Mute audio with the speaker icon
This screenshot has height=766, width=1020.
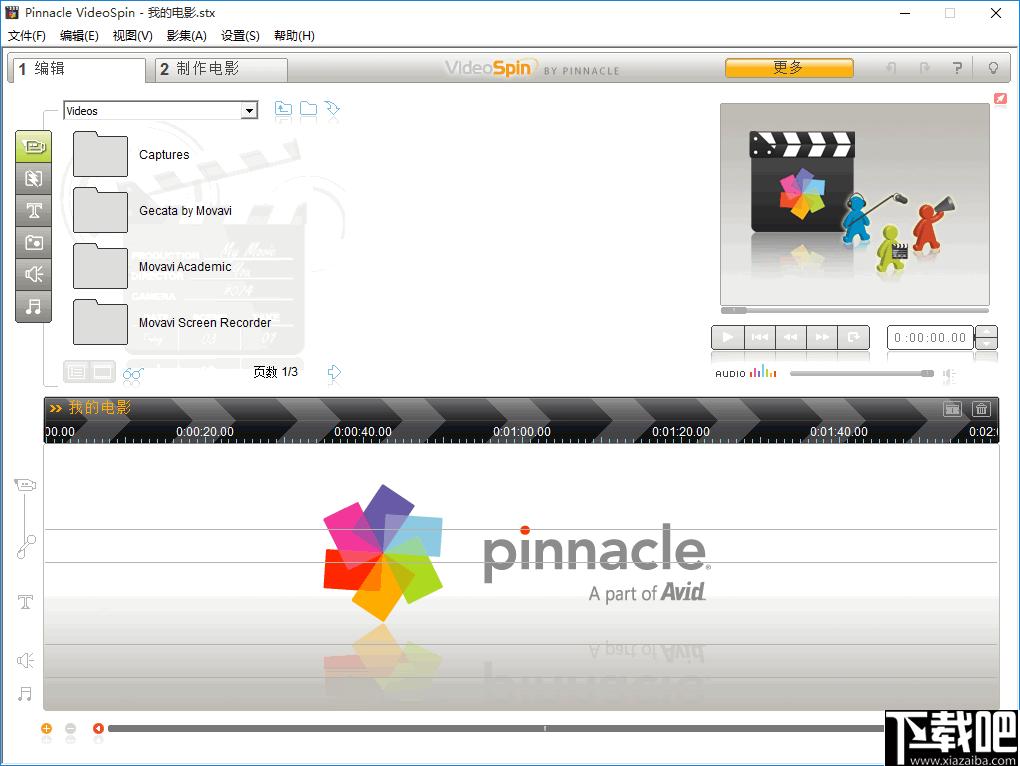pyautogui.click(x=949, y=374)
